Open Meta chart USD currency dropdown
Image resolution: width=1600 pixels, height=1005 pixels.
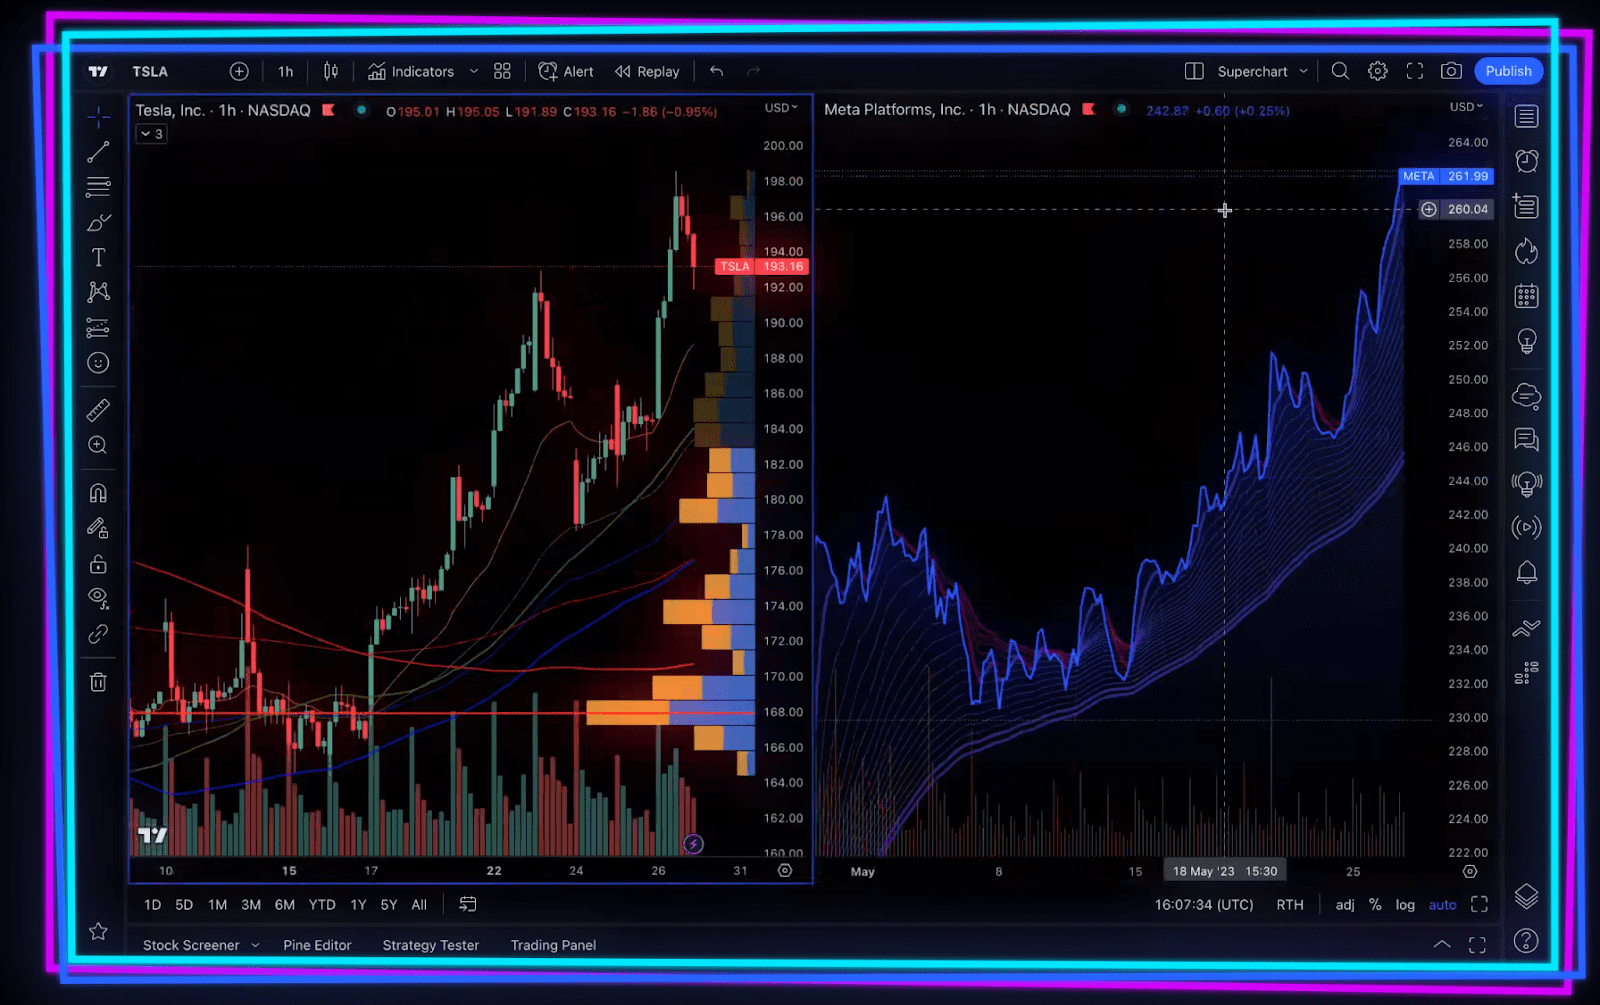coord(1466,106)
